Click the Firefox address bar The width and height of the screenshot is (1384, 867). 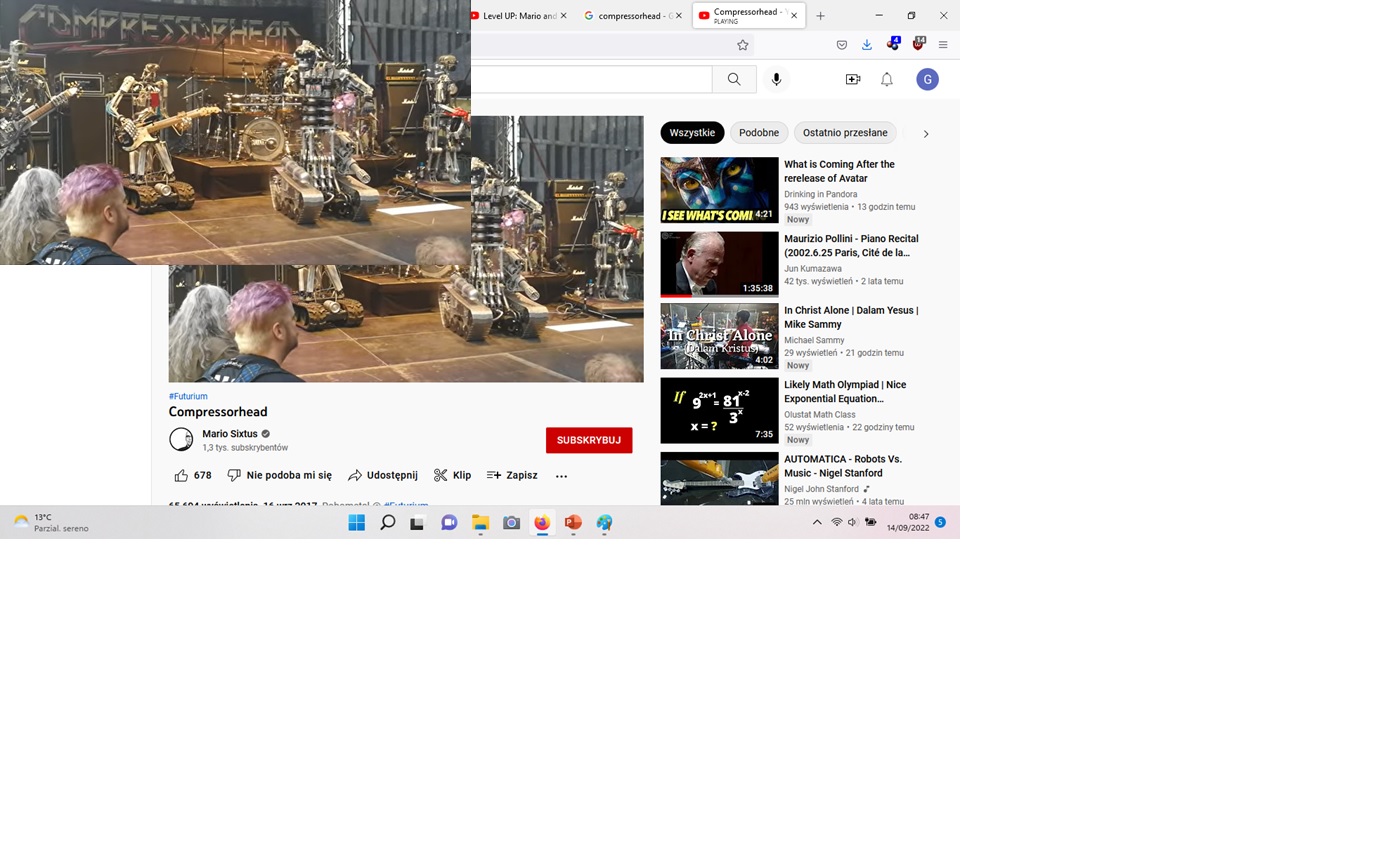point(612,45)
